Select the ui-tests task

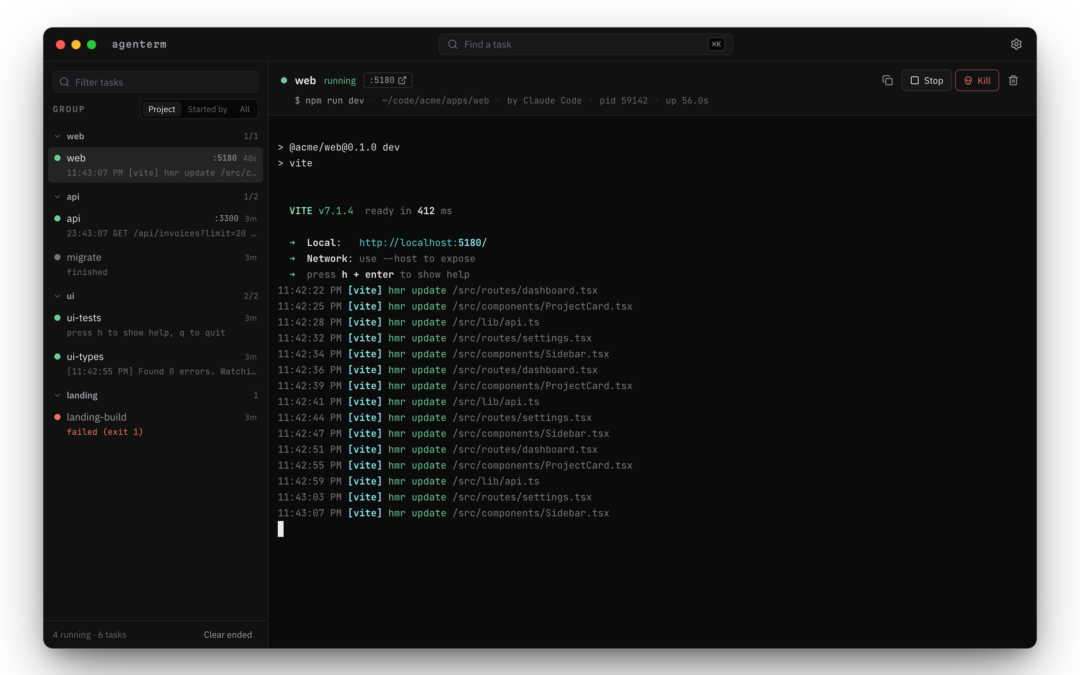pyautogui.click(x=156, y=324)
